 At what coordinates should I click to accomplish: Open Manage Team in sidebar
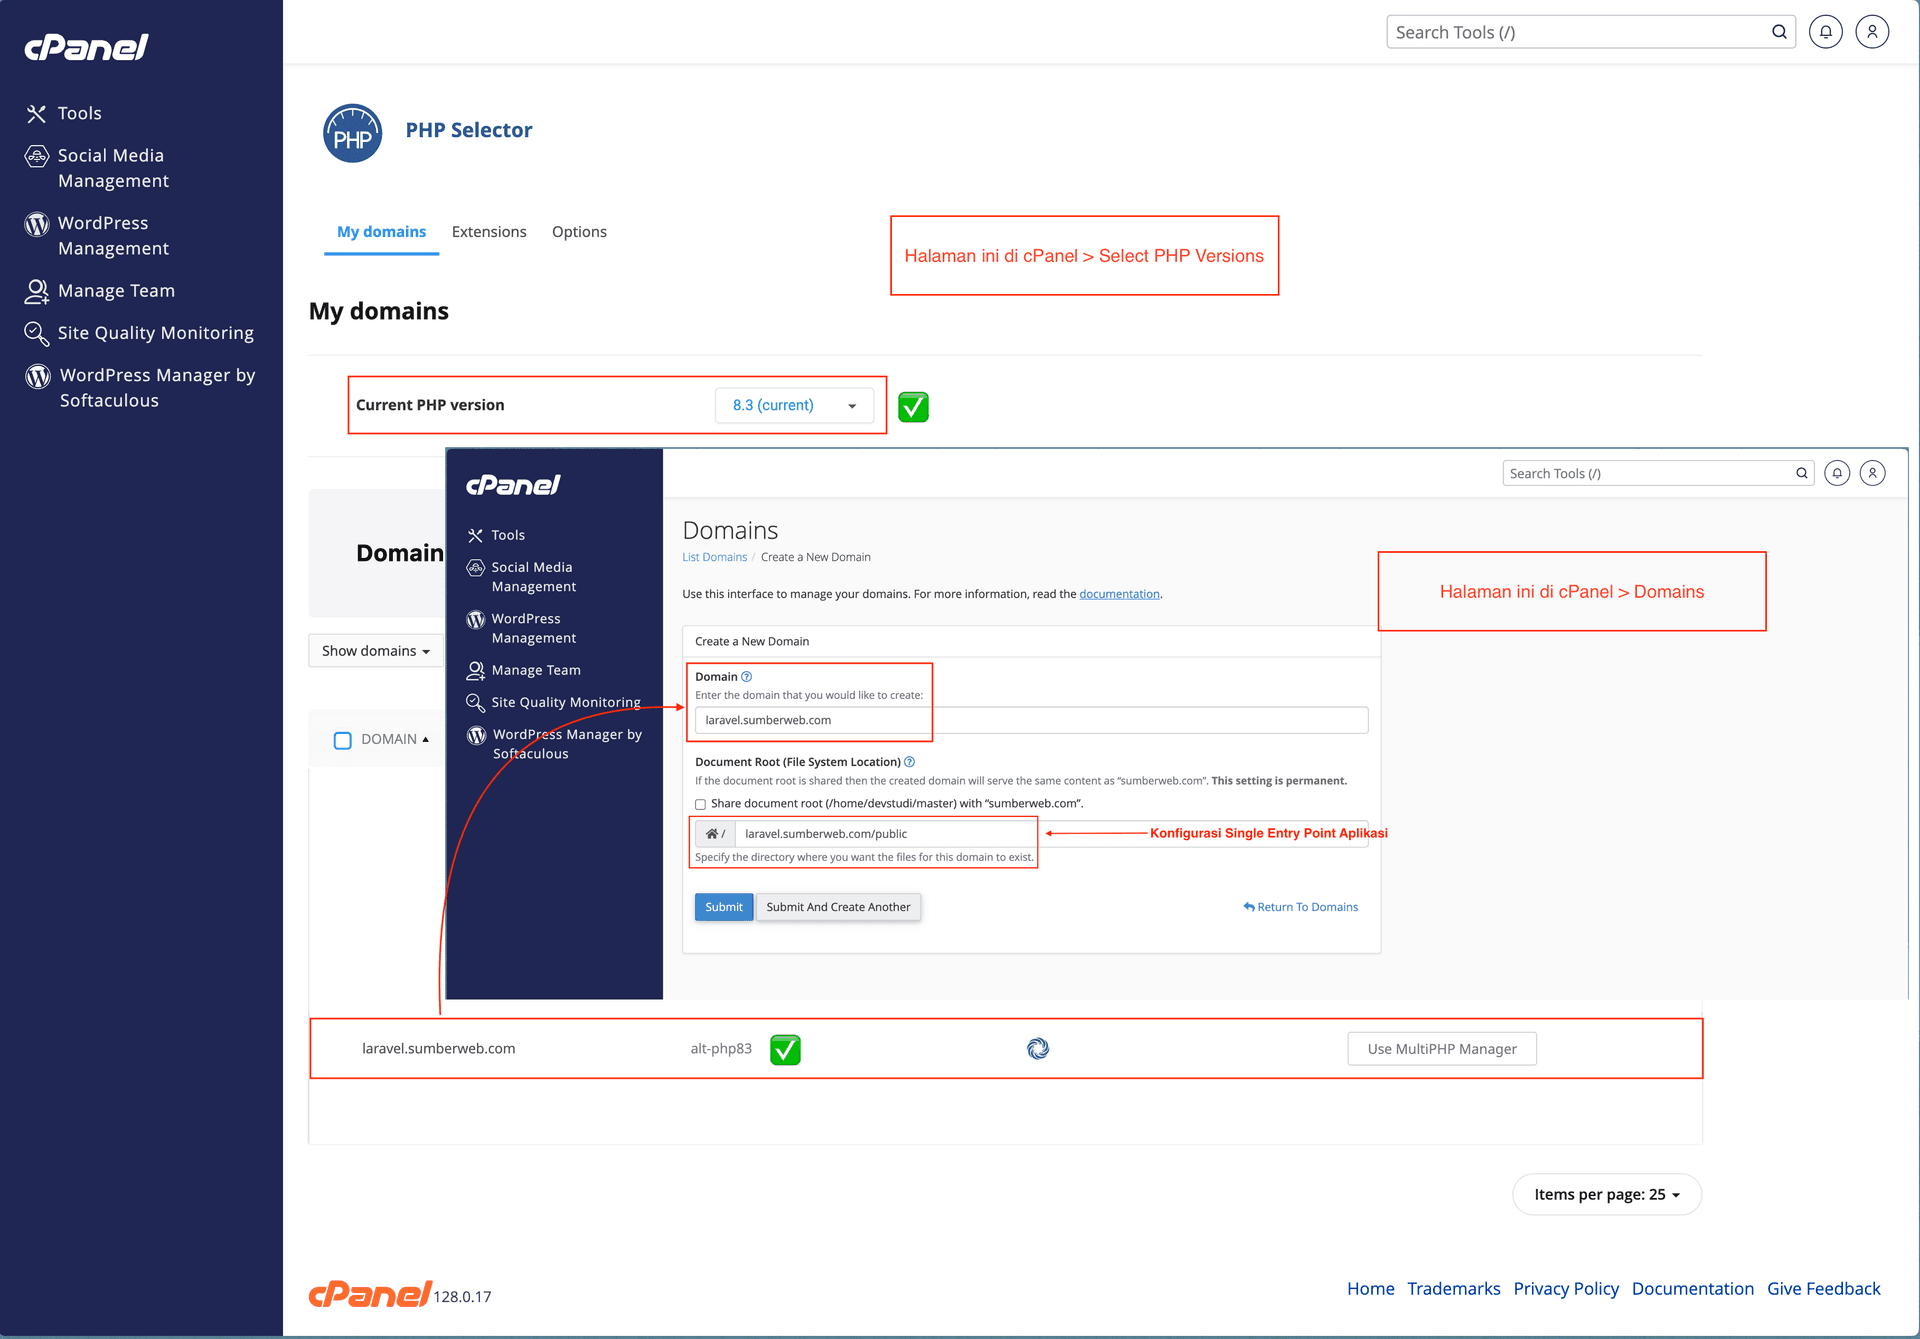[x=115, y=291]
